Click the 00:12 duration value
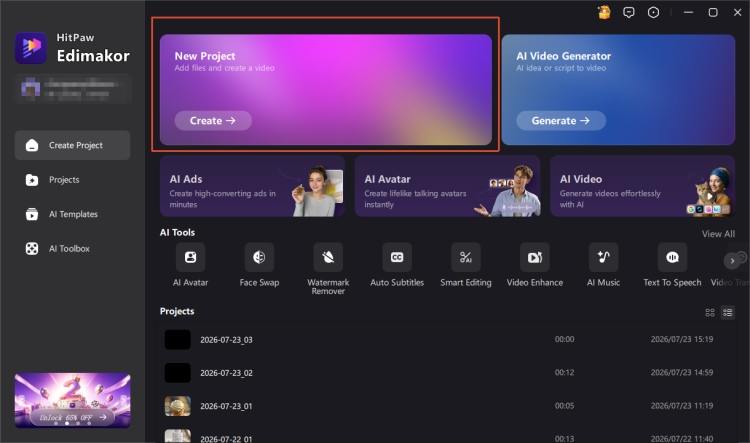Screen dimensions: 750x443 click(564, 372)
